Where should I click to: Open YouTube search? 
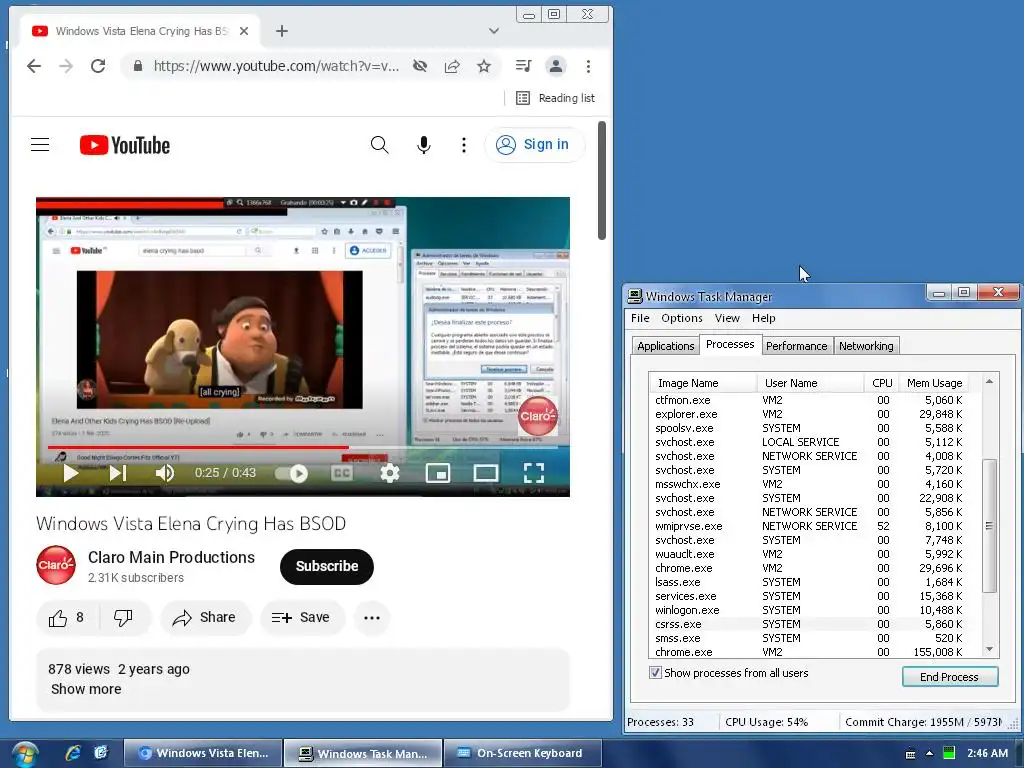click(379, 144)
